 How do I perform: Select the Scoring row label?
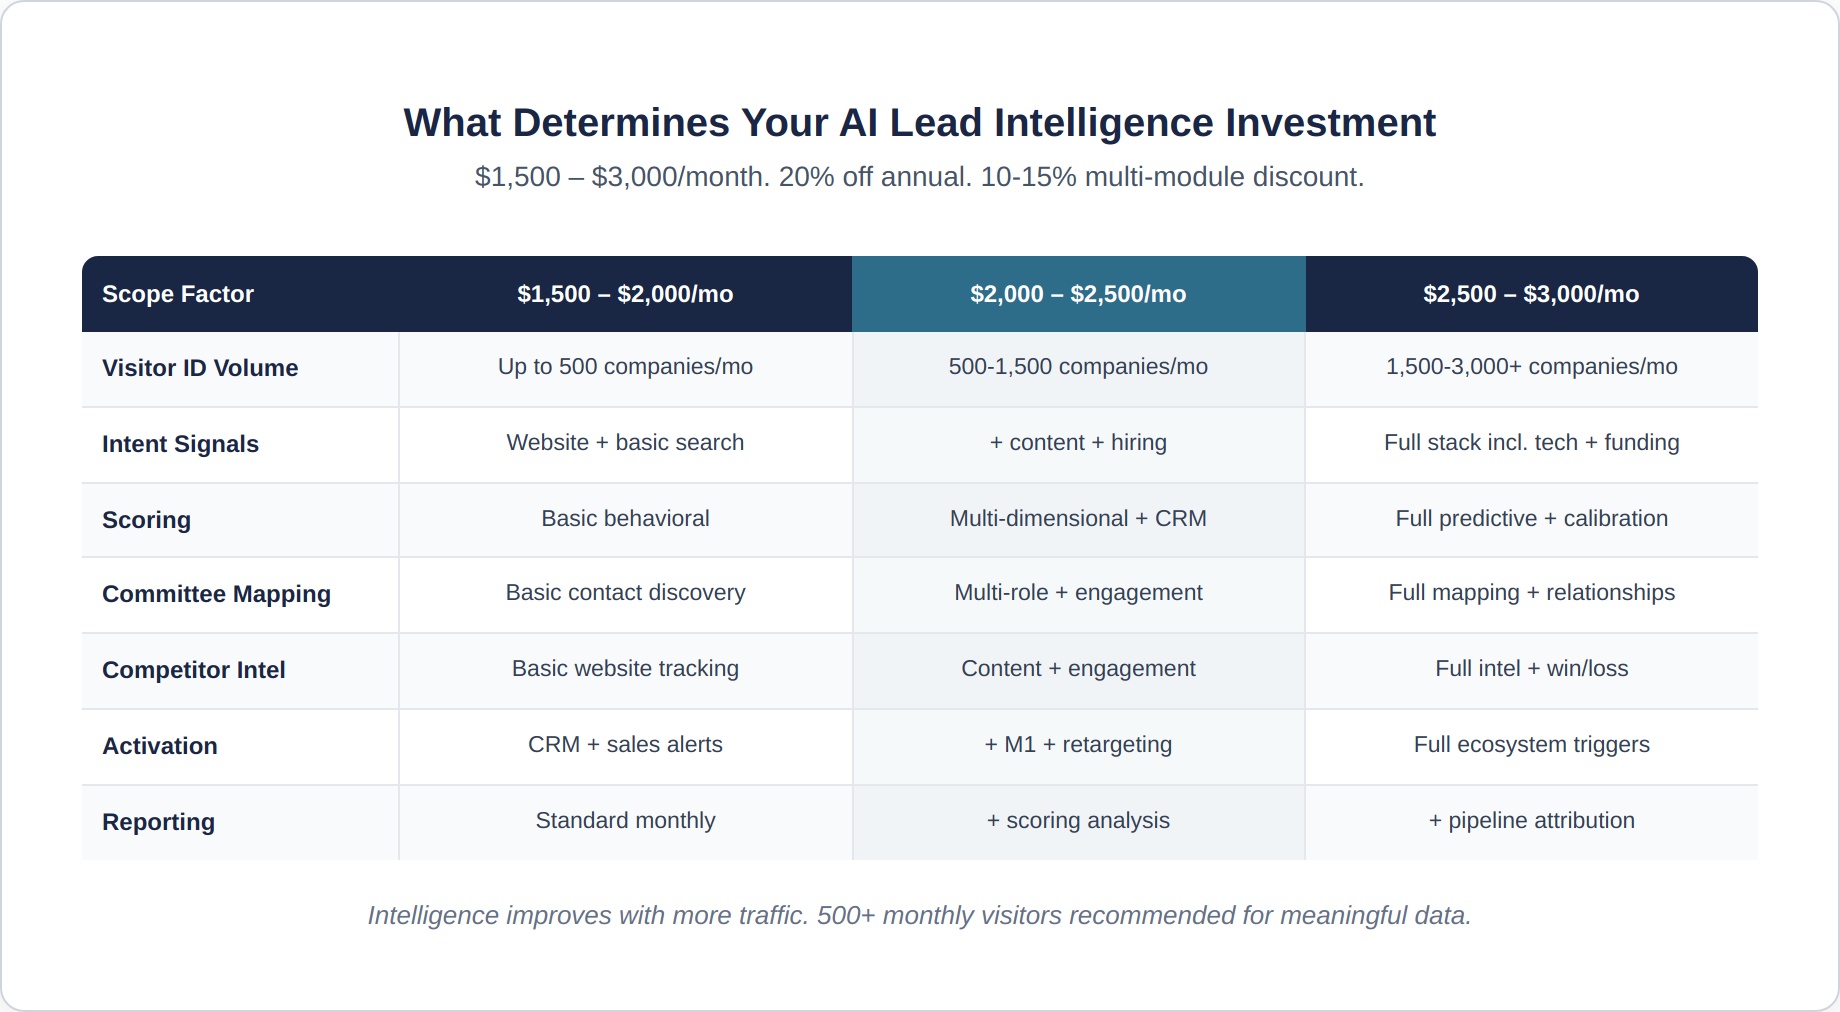click(146, 520)
